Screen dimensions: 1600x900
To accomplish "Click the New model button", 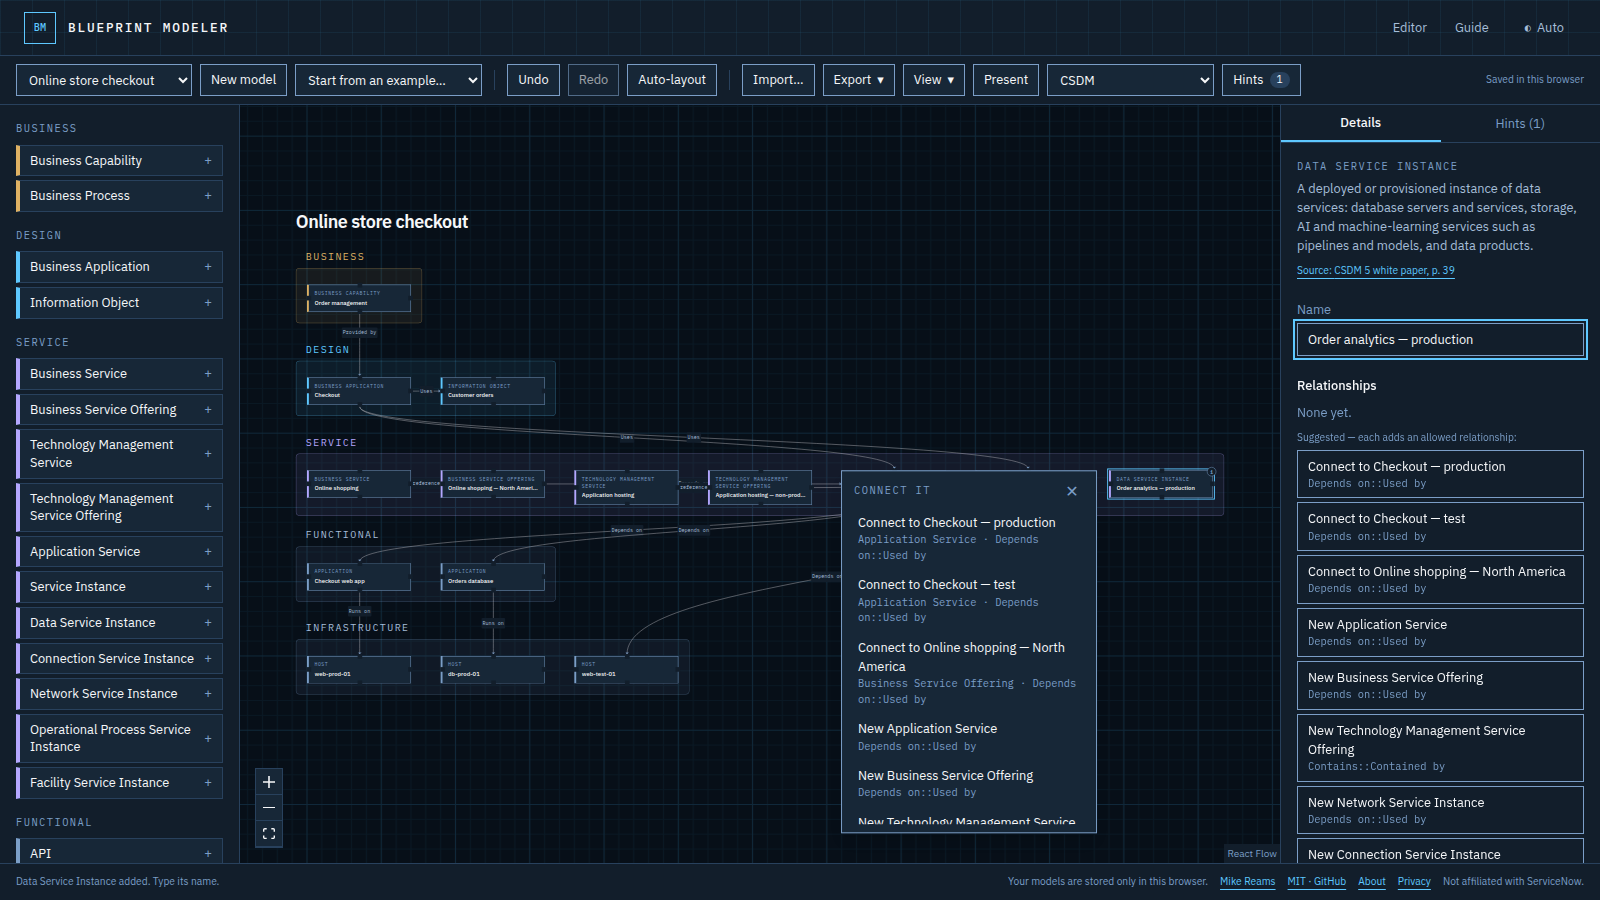I will pos(243,80).
